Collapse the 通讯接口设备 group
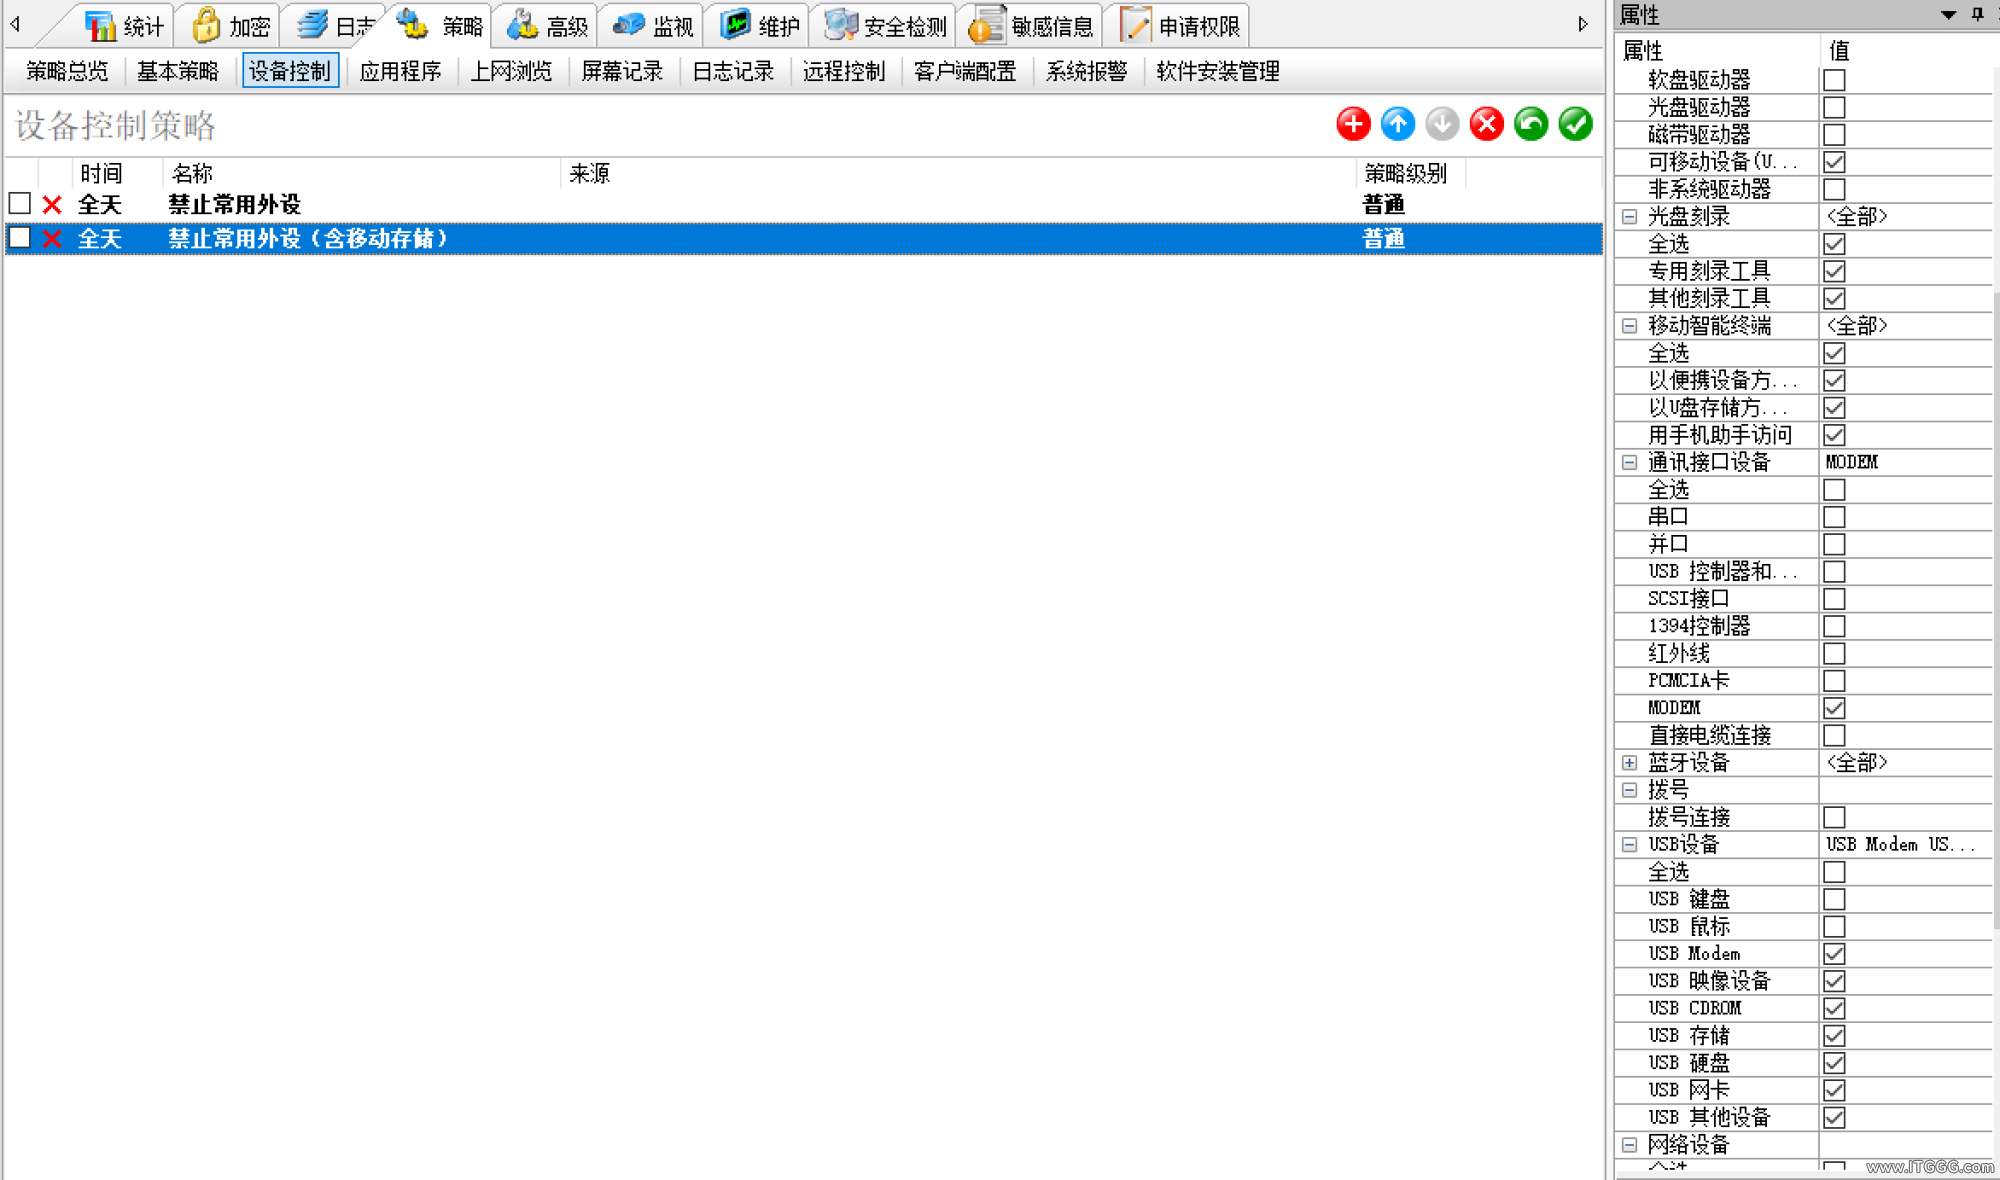The width and height of the screenshot is (2000, 1180). tap(1629, 462)
